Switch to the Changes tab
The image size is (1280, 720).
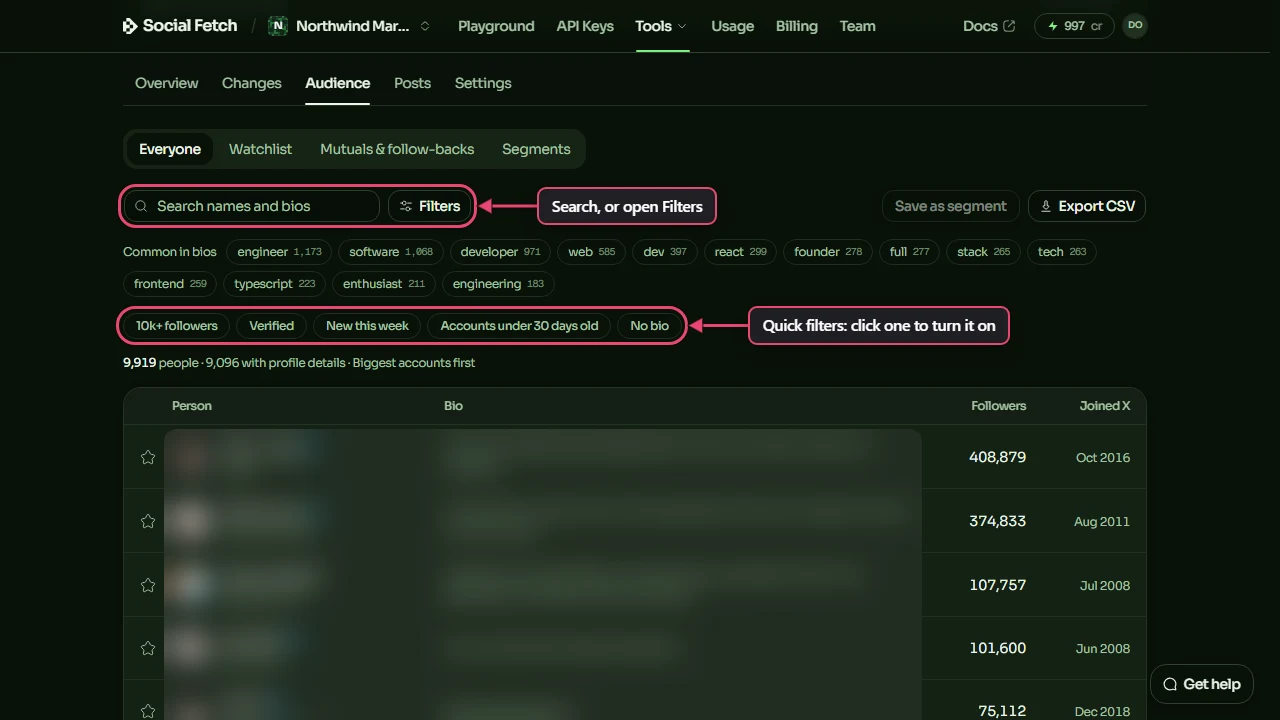(252, 83)
